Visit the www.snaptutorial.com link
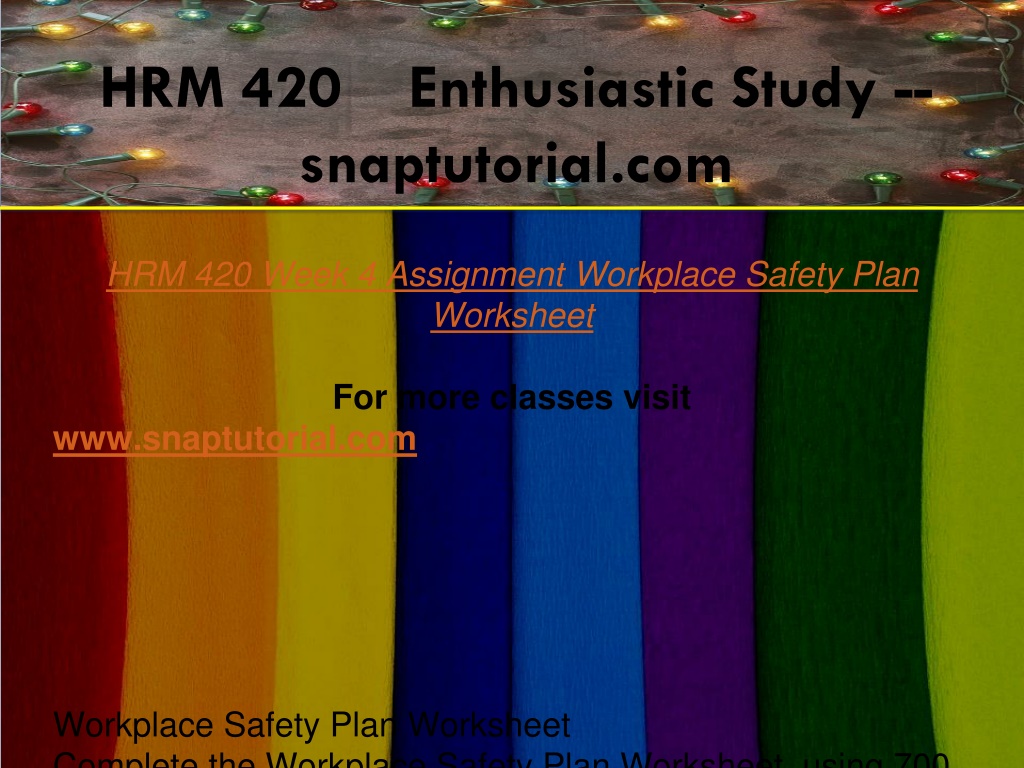1024x768 pixels. 235,439
